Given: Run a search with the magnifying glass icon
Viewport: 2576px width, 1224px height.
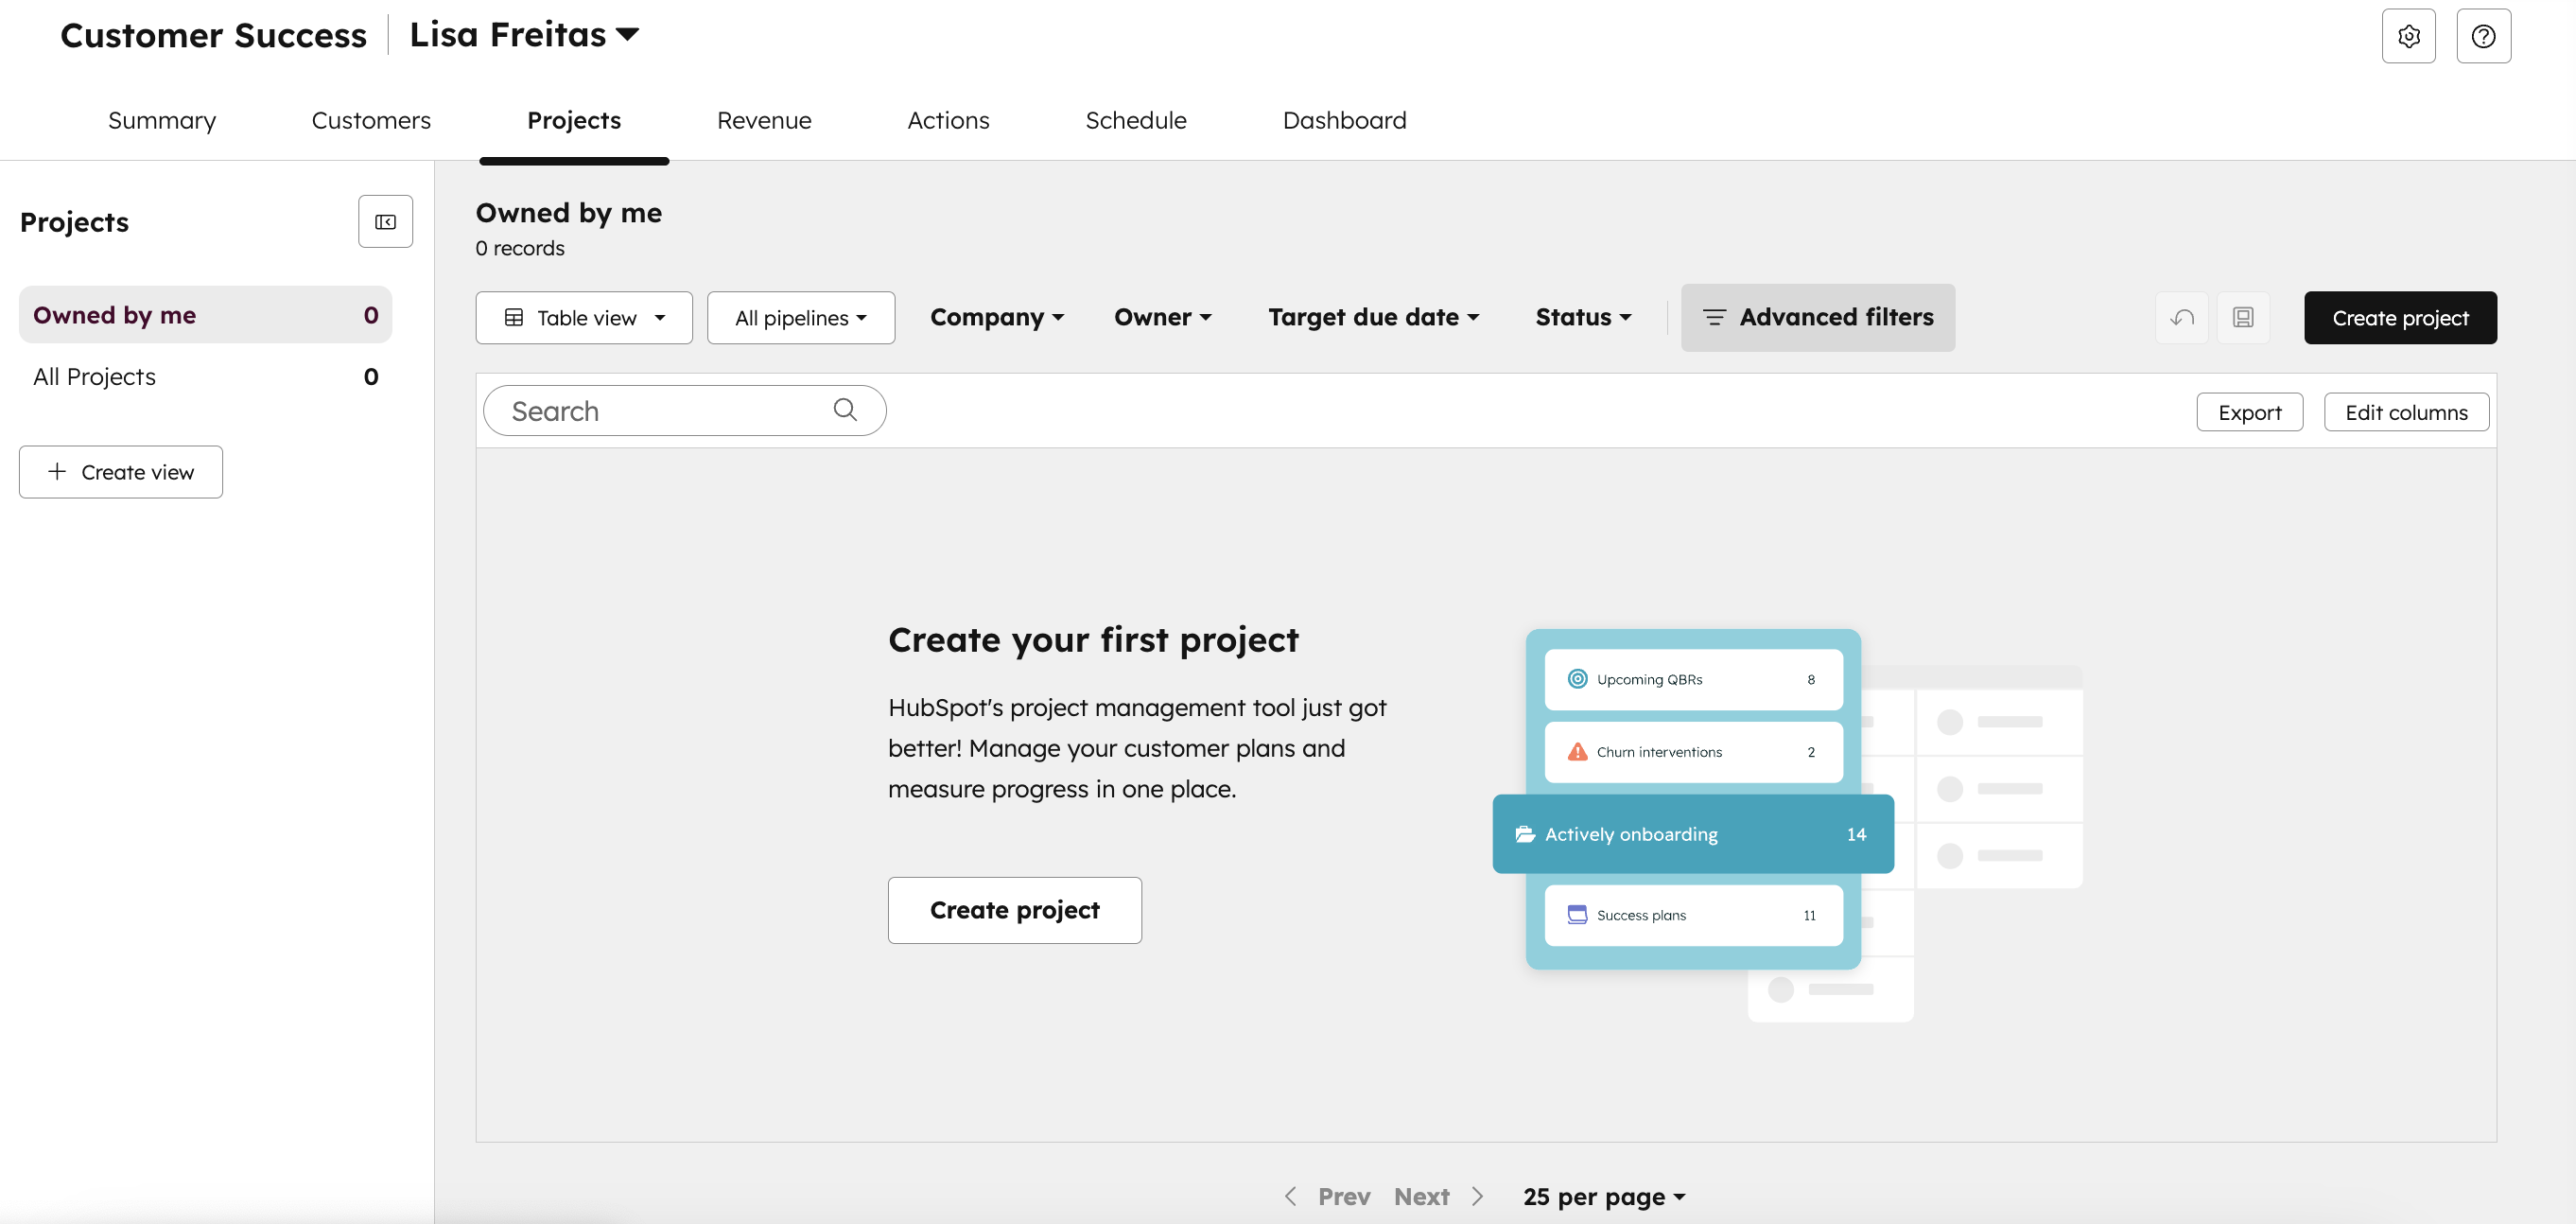Looking at the screenshot, I should (x=845, y=410).
